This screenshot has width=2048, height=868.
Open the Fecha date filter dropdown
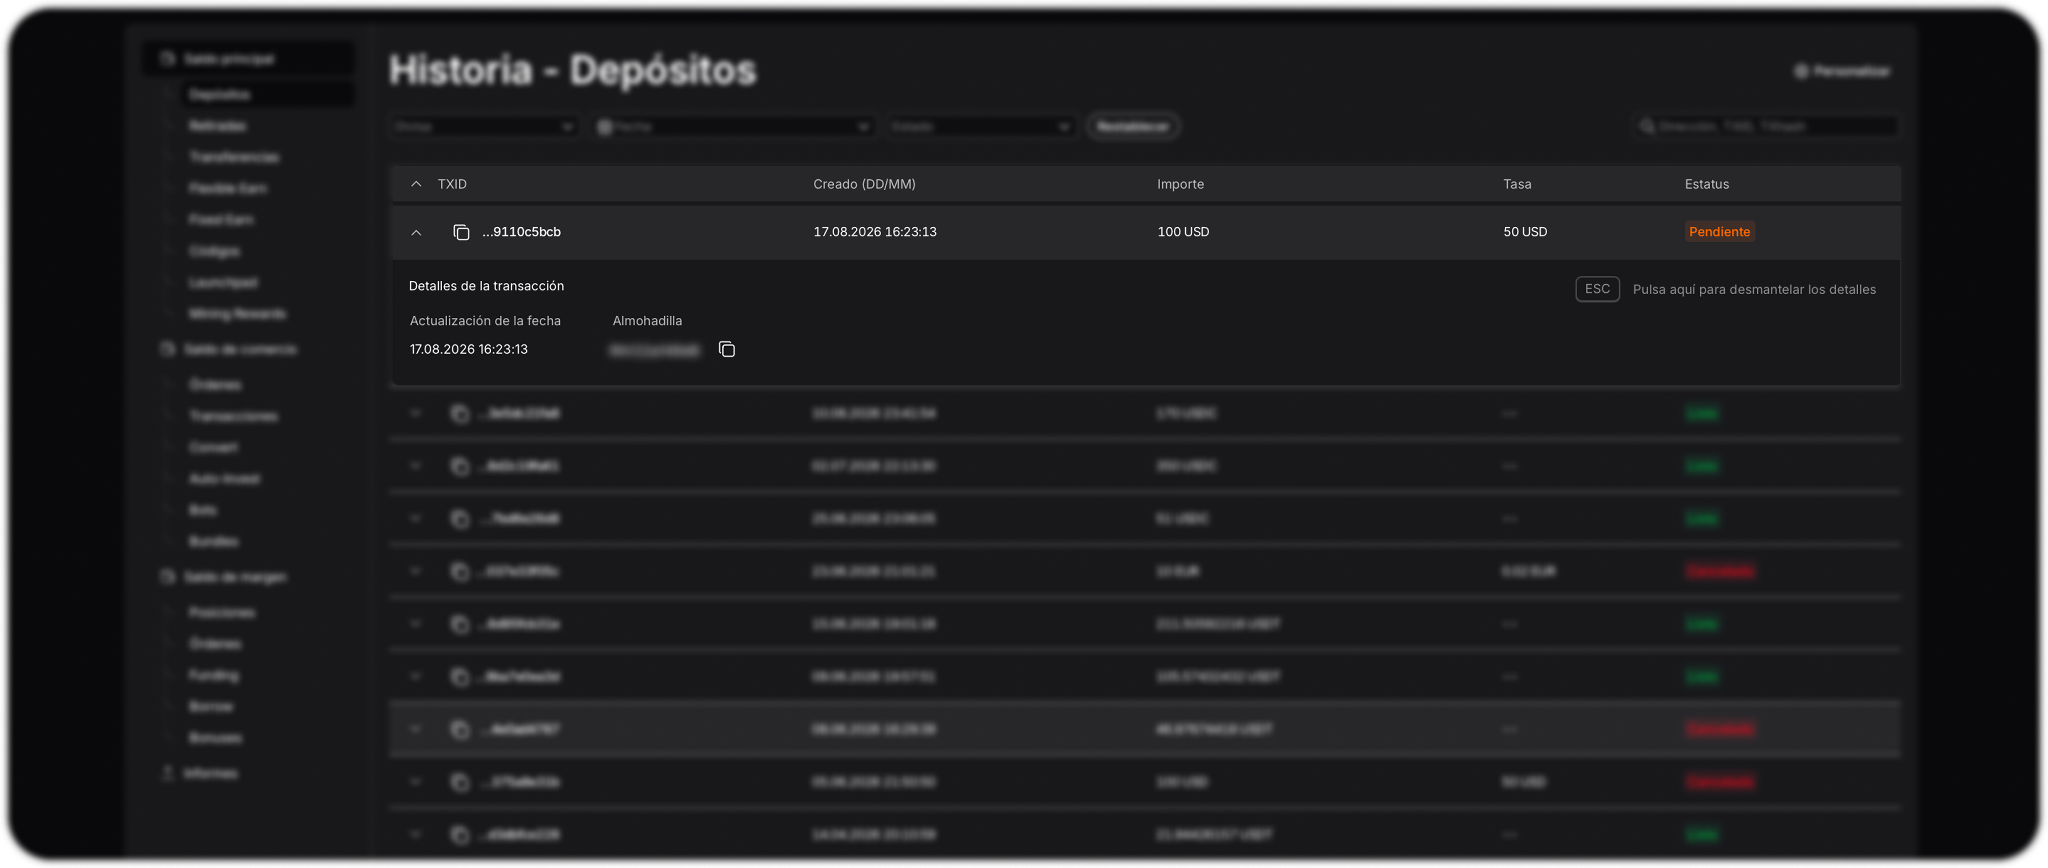(x=733, y=127)
